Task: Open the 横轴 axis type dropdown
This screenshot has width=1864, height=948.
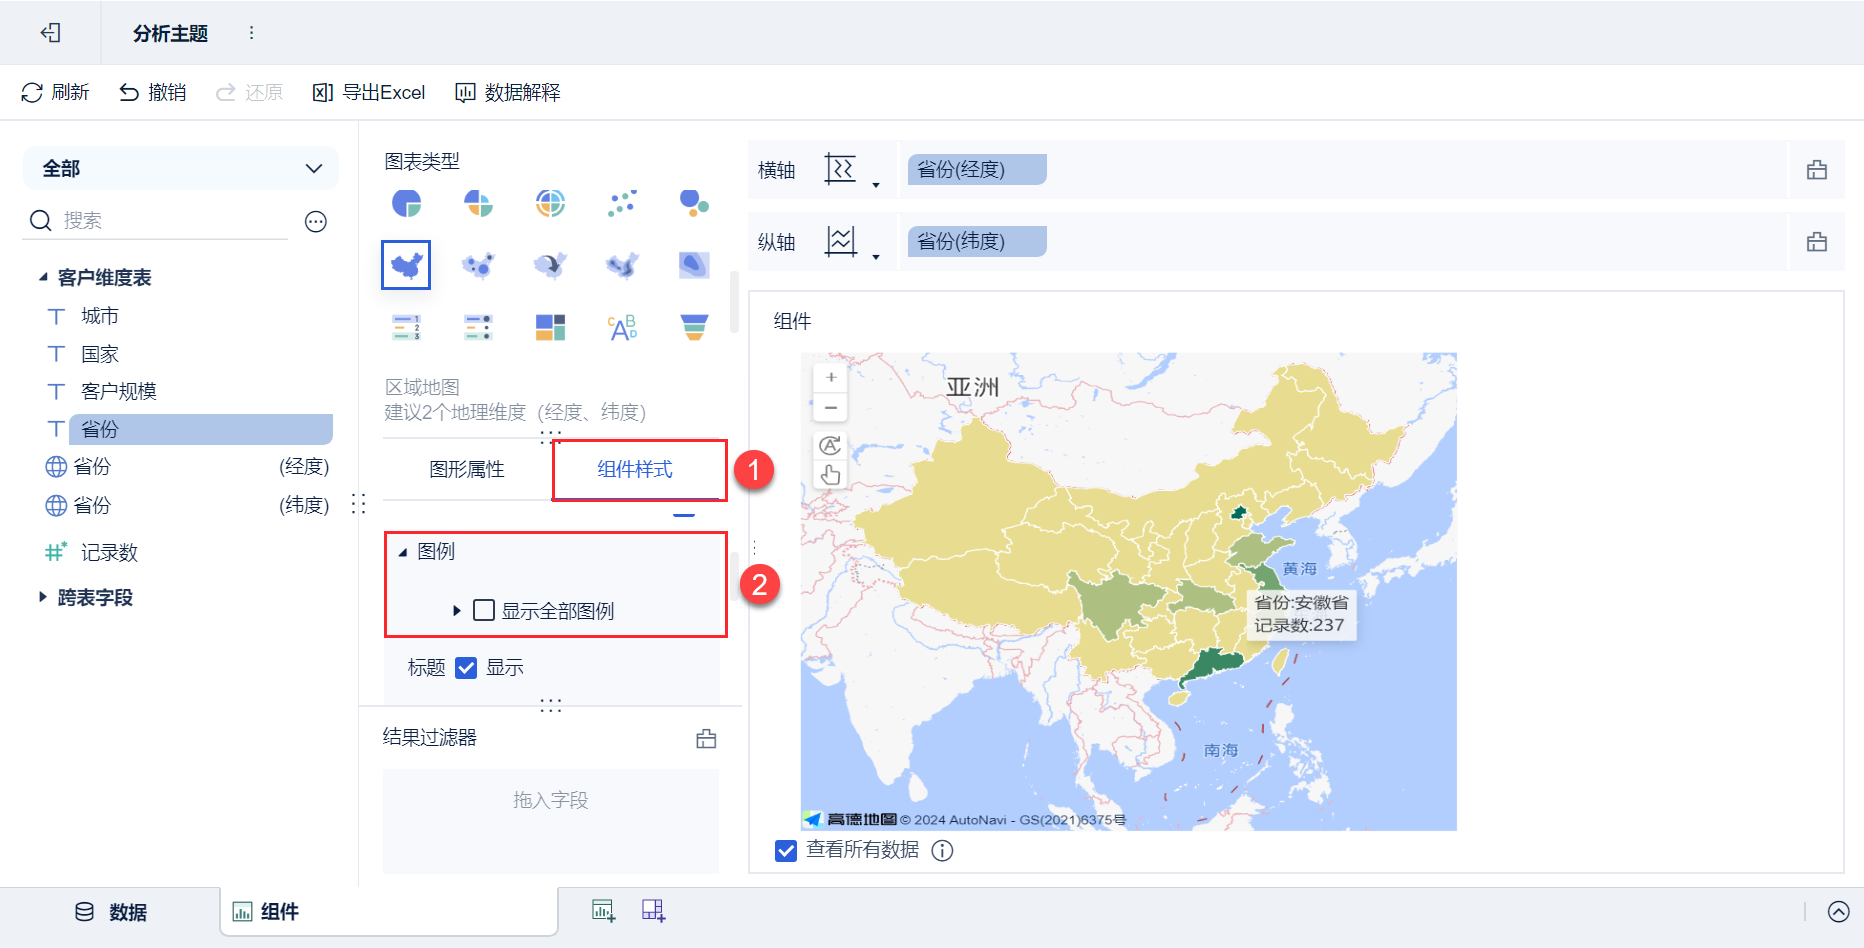Action: pos(852,170)
